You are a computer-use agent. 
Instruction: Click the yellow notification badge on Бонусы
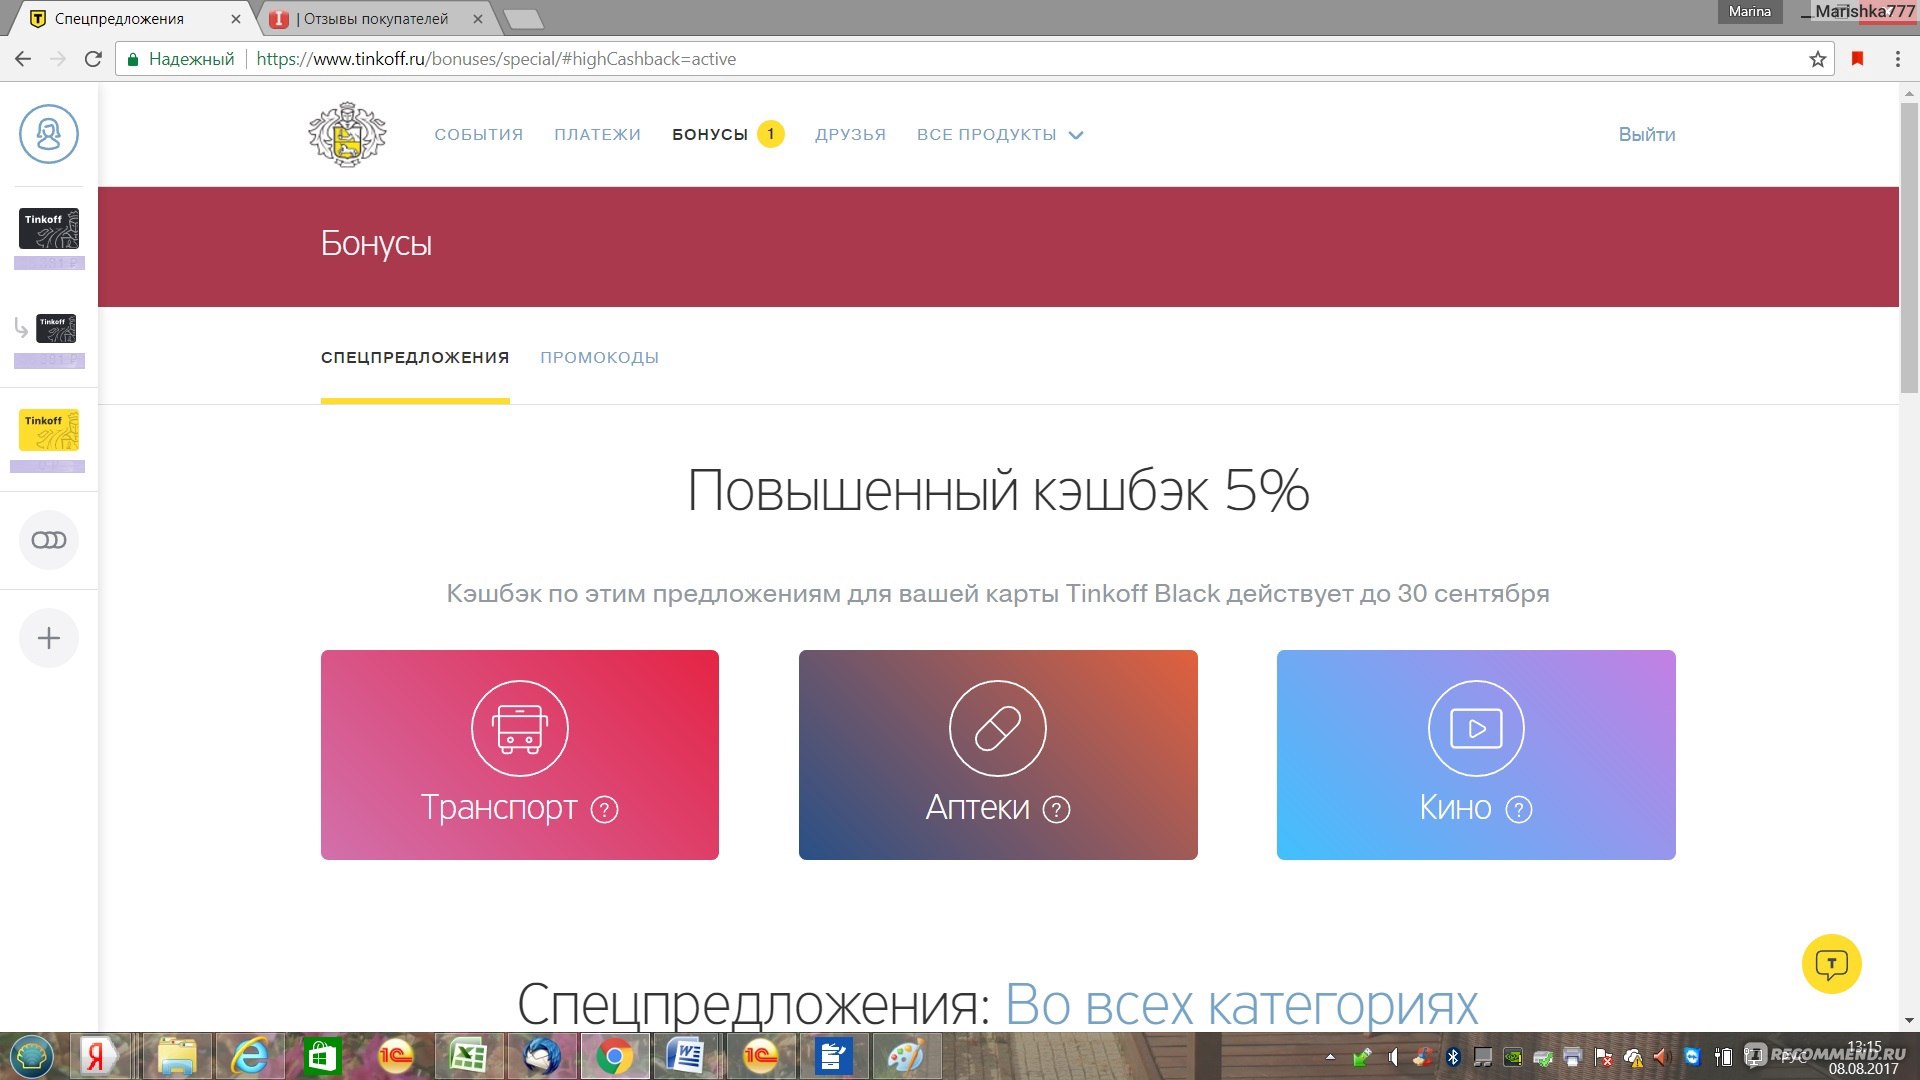coord(770,134)
